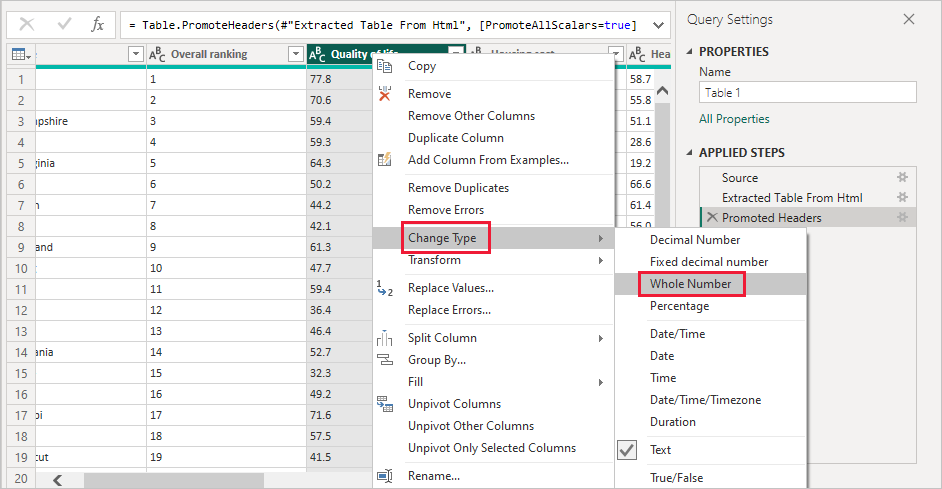
Task: Click the table icon in the grid corner
Action: [x=19, y=54]
